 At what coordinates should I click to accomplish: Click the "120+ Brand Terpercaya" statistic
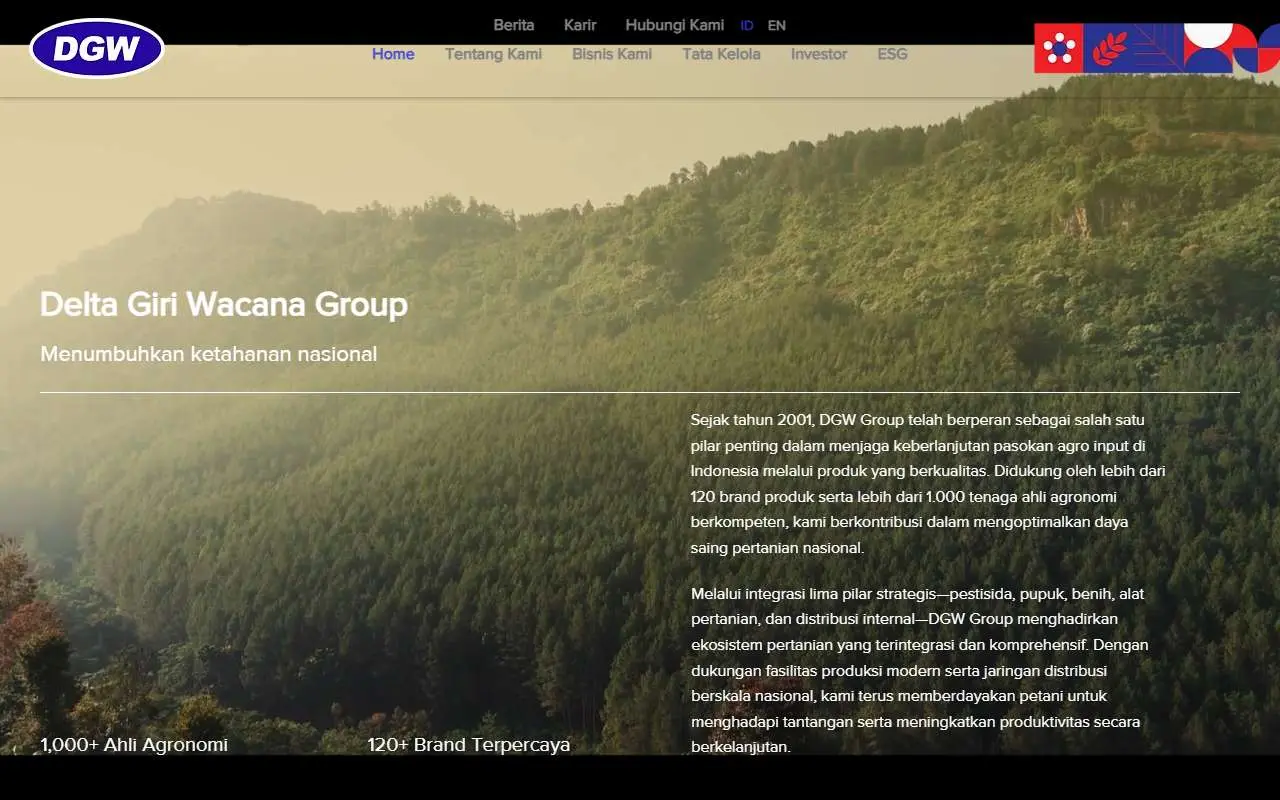469,744
